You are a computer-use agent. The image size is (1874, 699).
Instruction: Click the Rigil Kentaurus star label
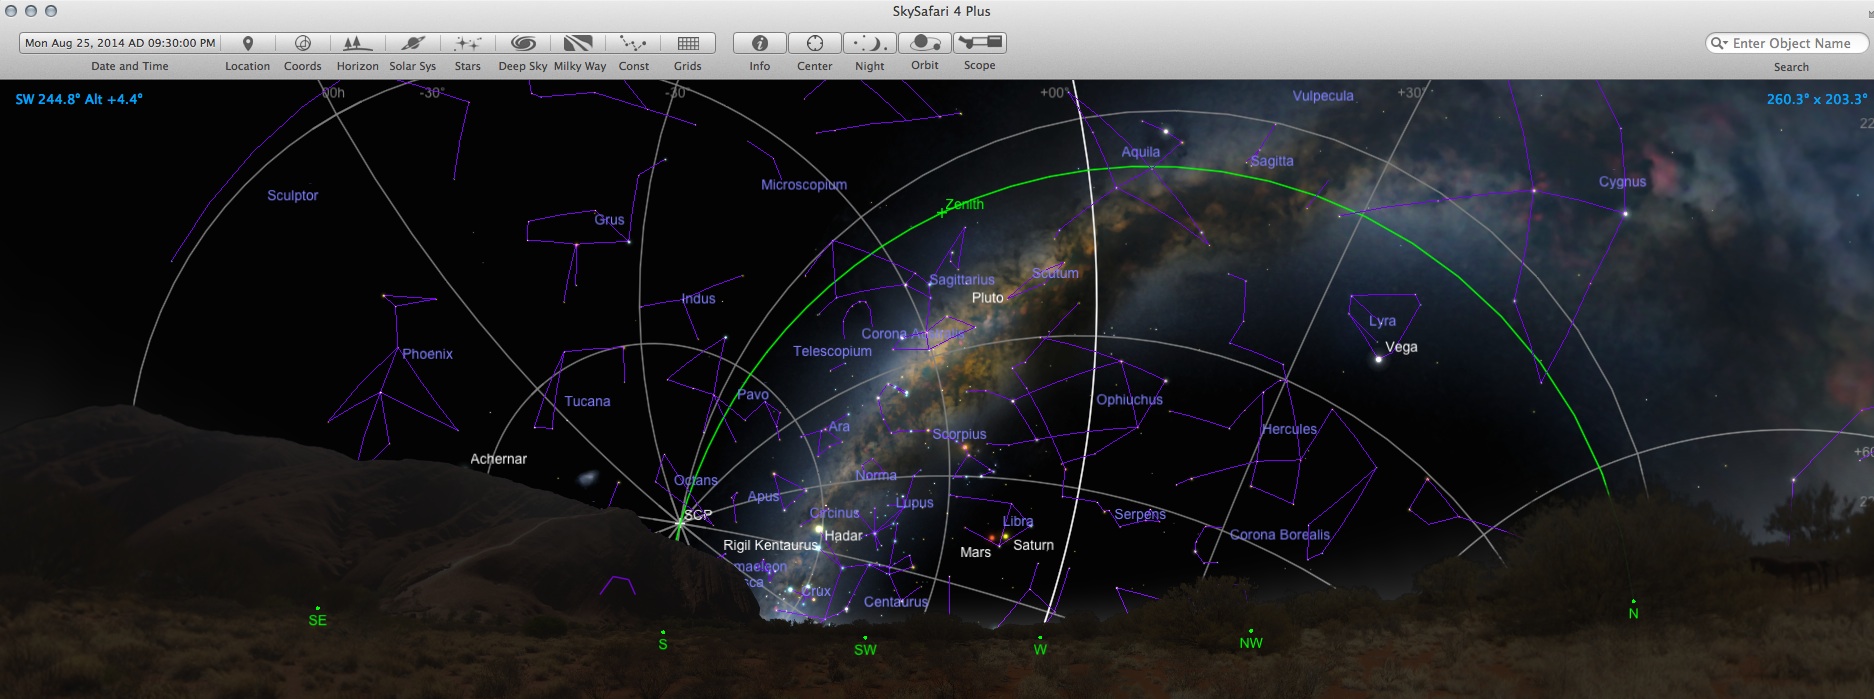tap(770, 545)
